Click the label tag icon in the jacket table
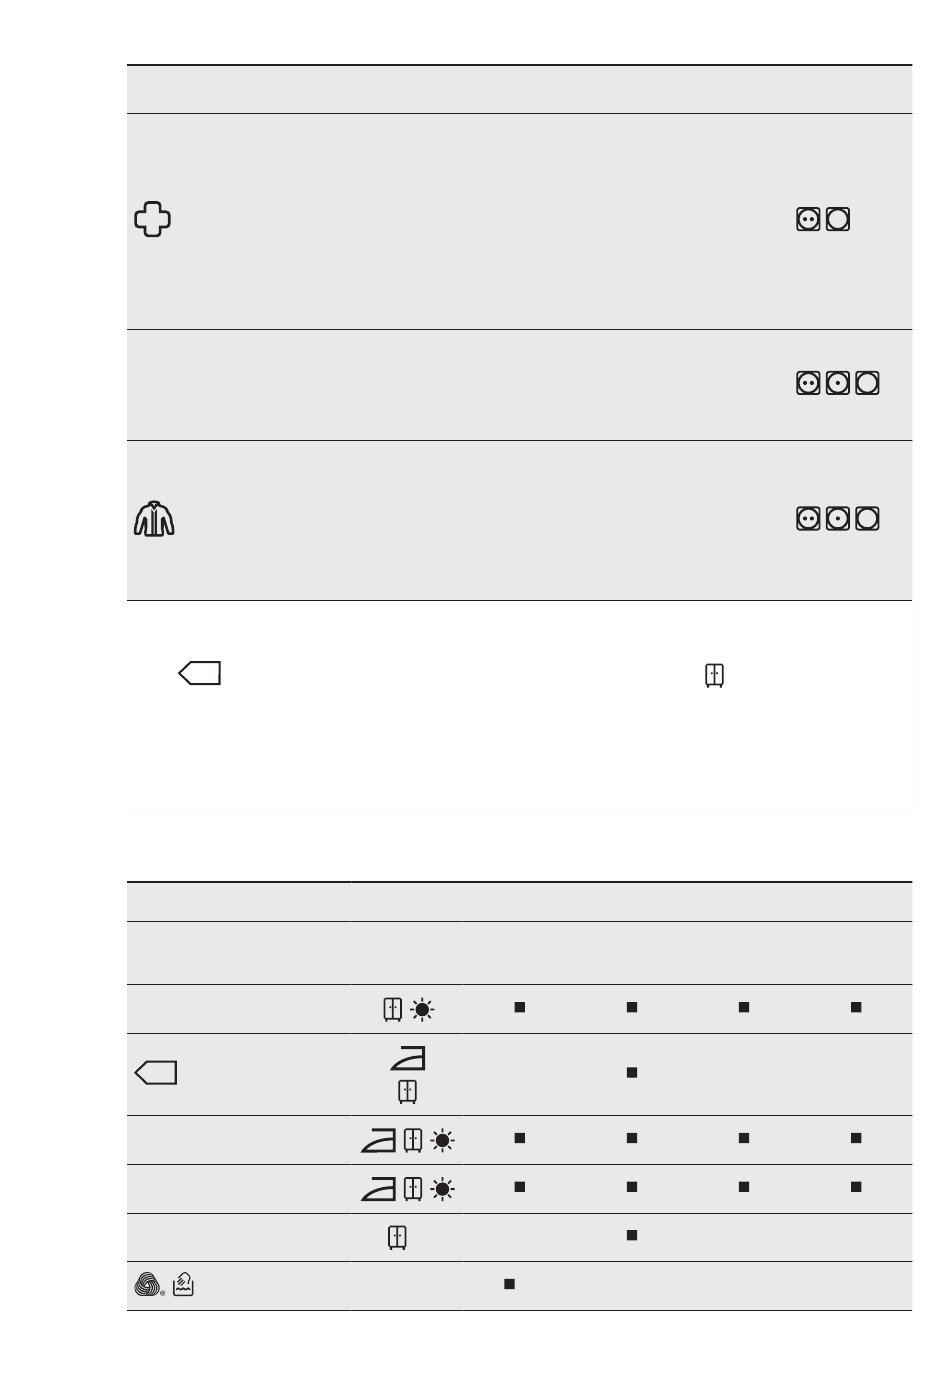The image size is (950, 1374). (199, 674)
